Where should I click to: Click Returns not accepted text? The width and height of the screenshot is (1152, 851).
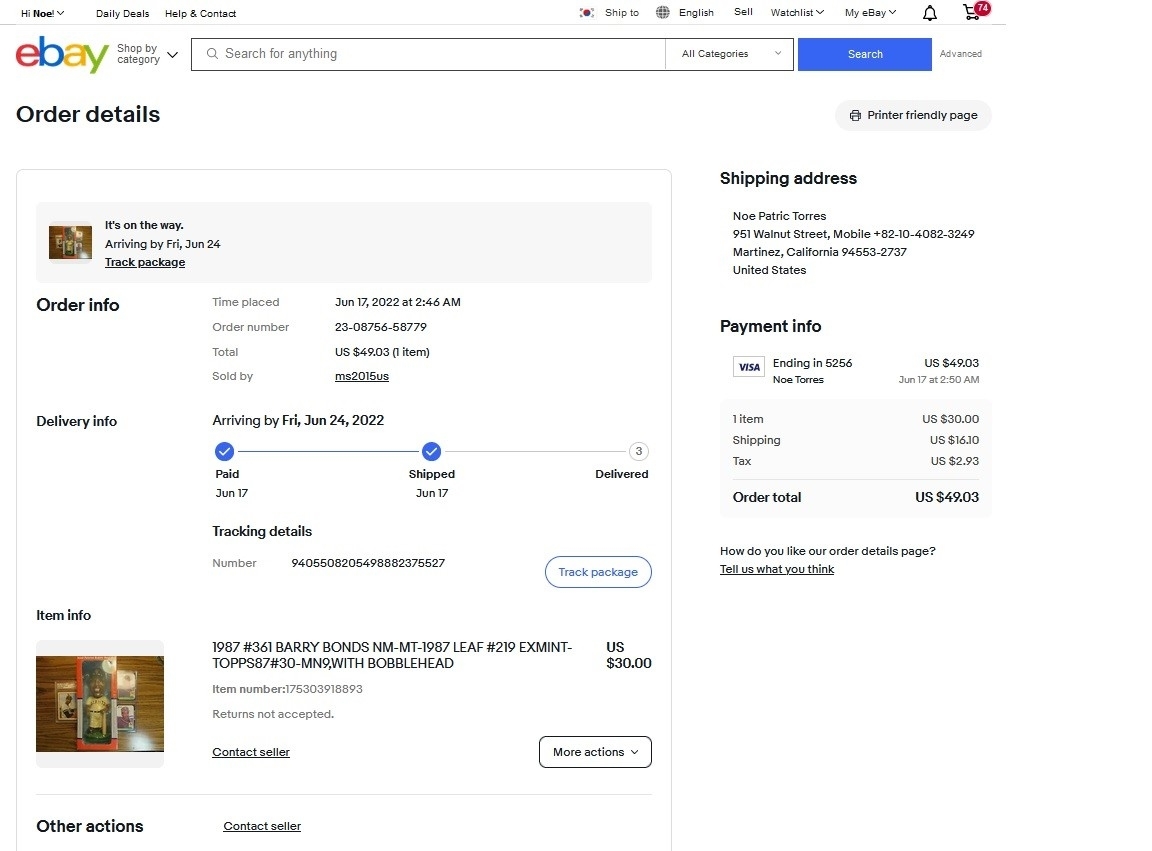pos(273,714)
